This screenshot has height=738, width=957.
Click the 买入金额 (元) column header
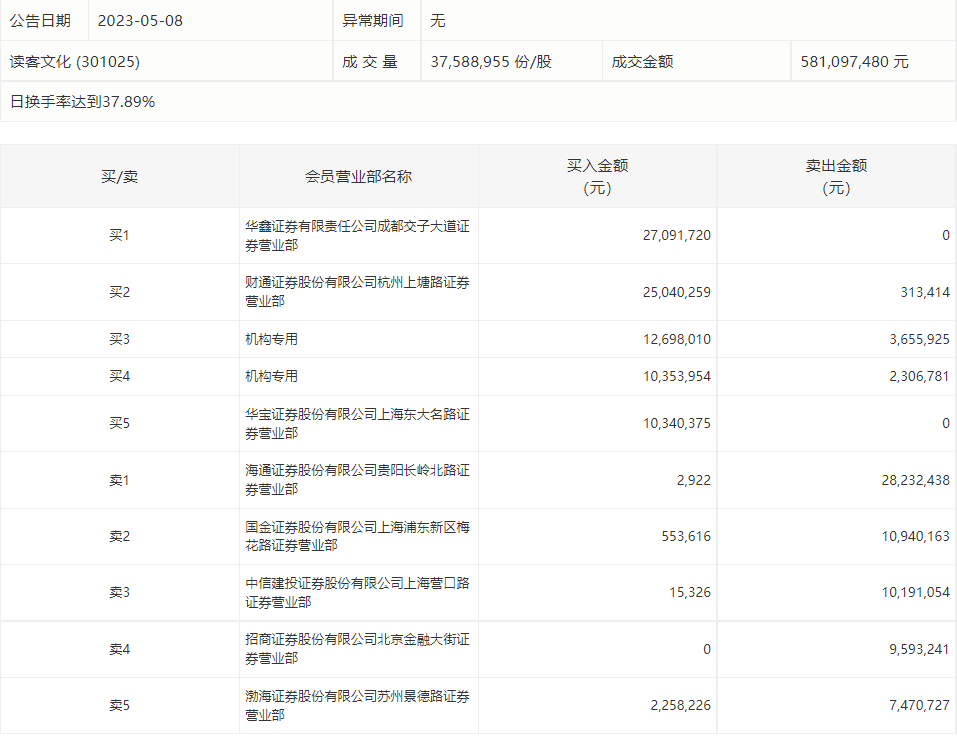click(x=598, y=176)
